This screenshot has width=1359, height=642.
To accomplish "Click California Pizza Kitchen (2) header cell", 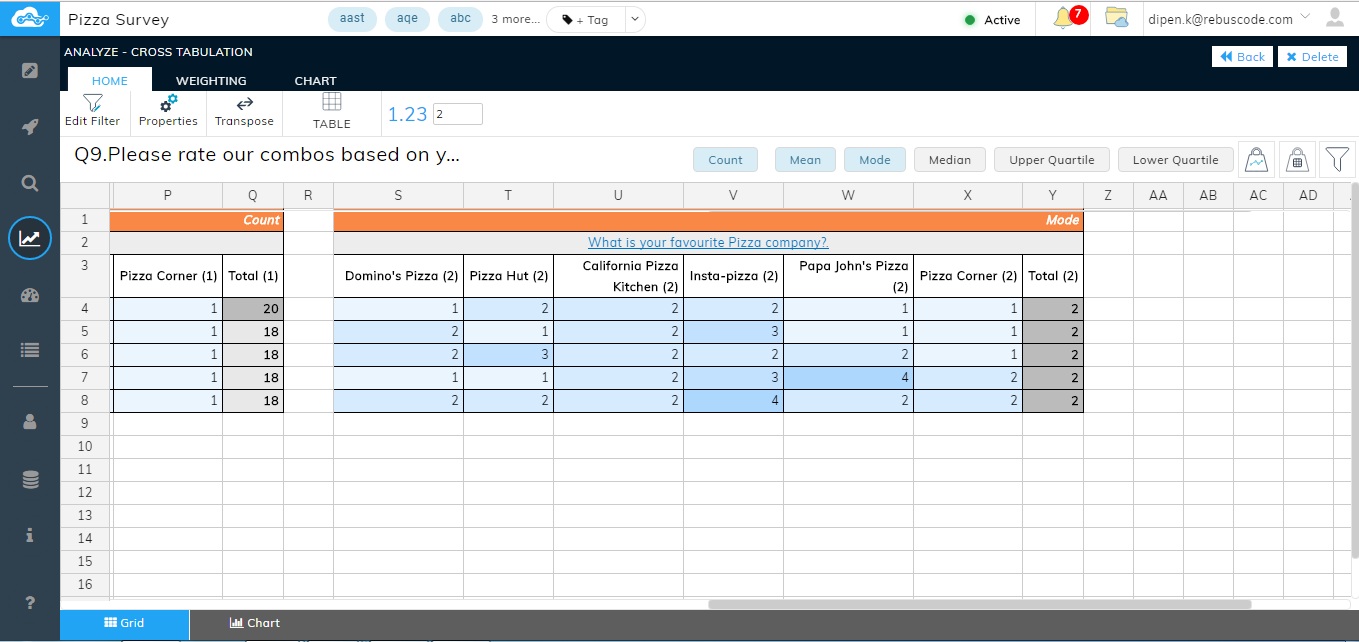I will 618,276.
